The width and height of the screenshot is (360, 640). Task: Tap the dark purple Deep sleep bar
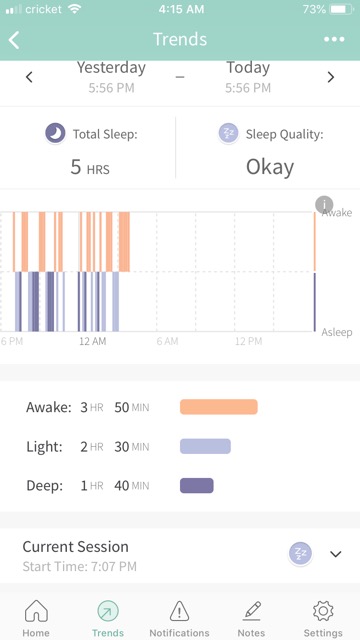197,485
